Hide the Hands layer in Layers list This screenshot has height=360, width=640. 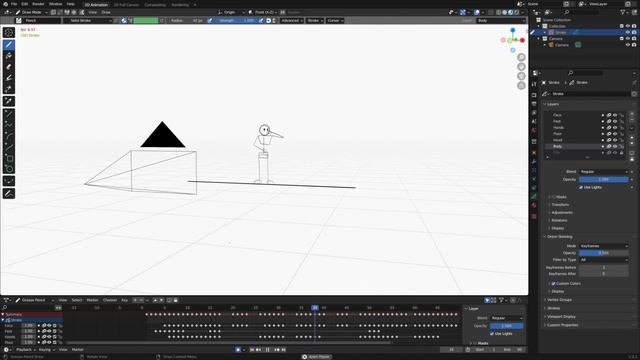615,127
